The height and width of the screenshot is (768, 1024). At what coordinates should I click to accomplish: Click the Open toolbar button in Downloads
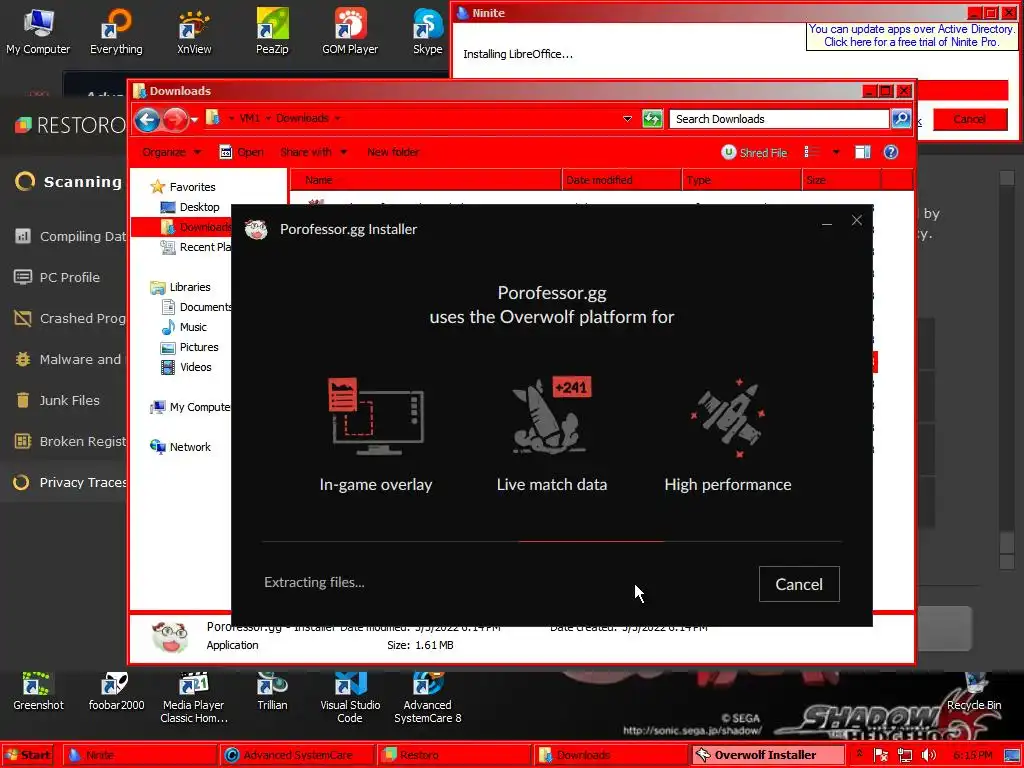click(x=242, y=152)
